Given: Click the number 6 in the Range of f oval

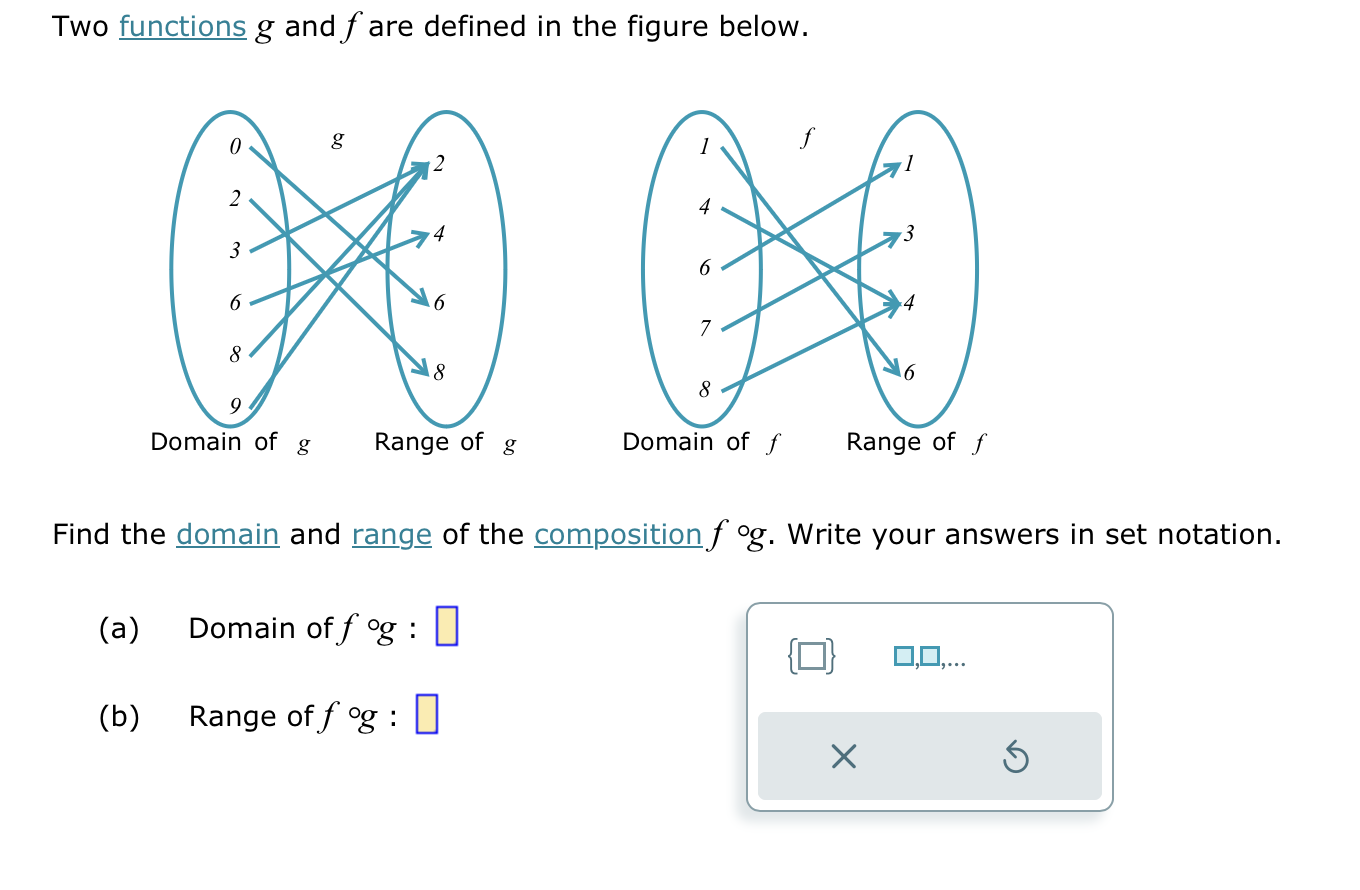Looking at the screenshot, I should click(908, 372).
